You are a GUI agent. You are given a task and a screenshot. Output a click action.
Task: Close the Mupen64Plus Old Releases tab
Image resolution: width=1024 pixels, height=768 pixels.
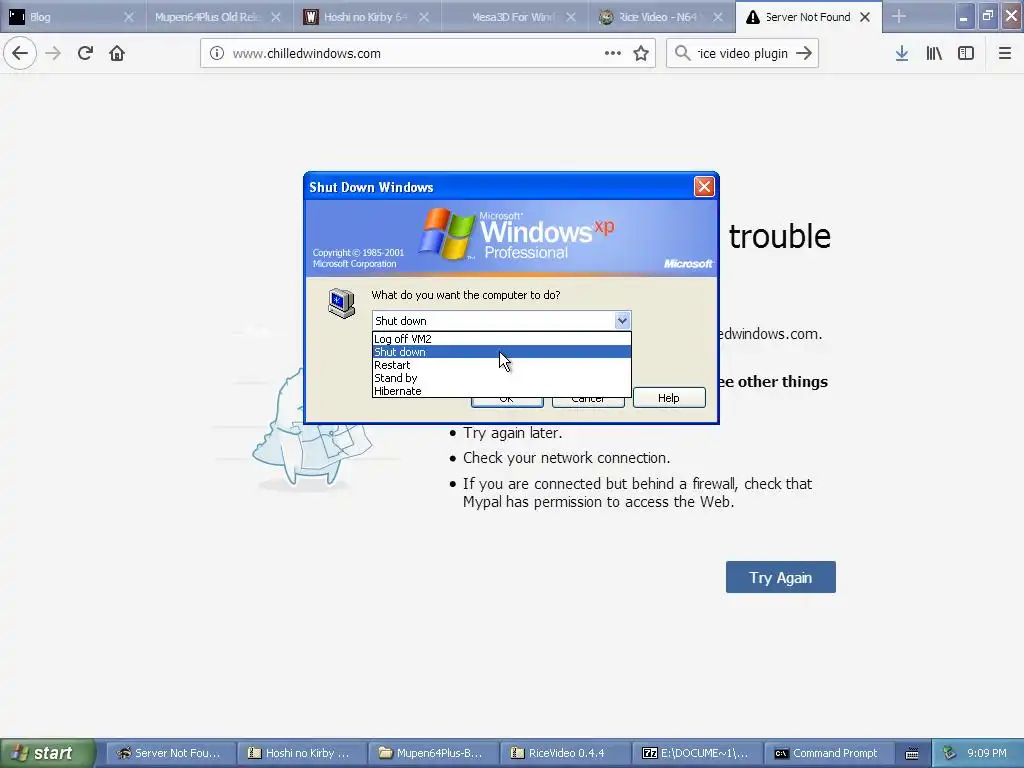pos(276,17)
